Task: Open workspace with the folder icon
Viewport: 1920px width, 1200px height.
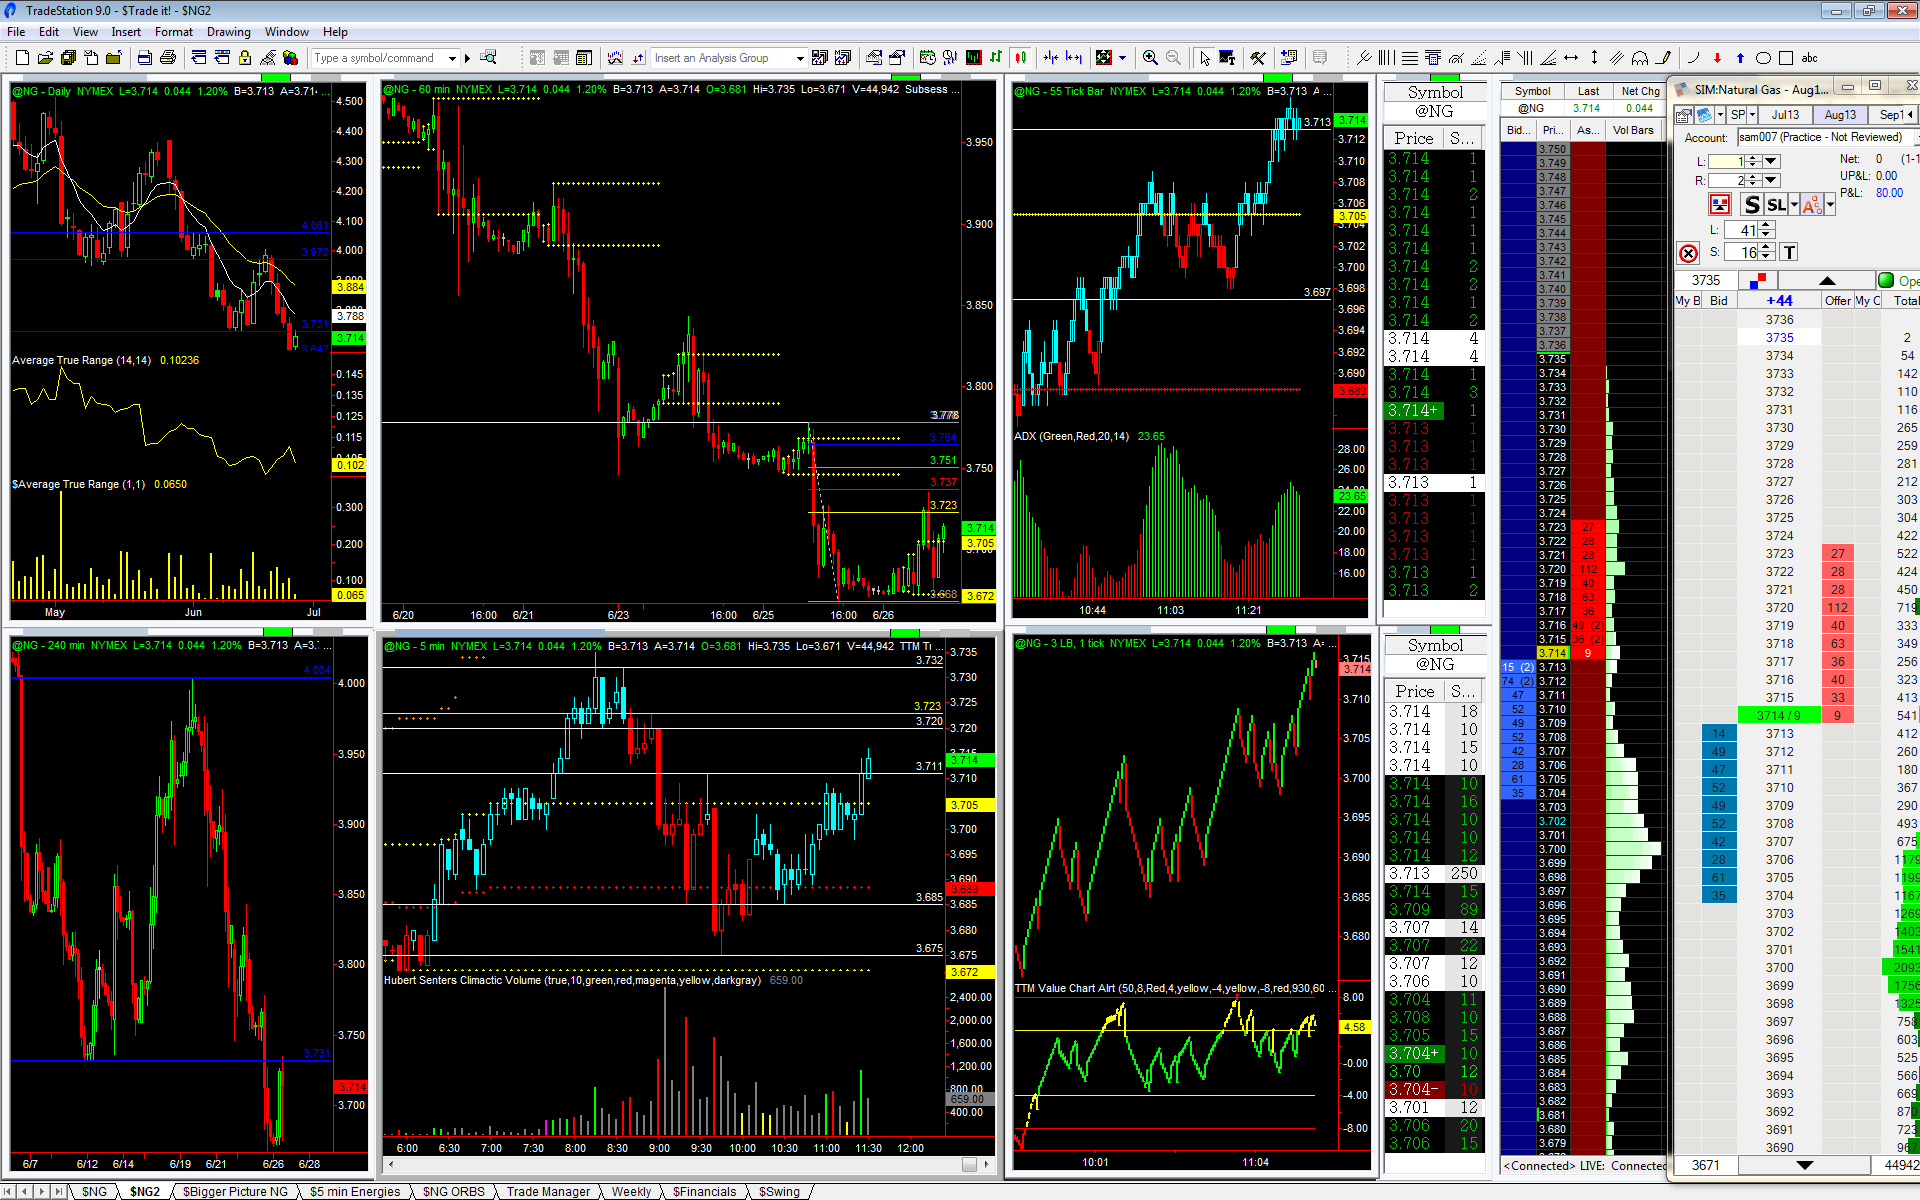Action: (45, 58)
